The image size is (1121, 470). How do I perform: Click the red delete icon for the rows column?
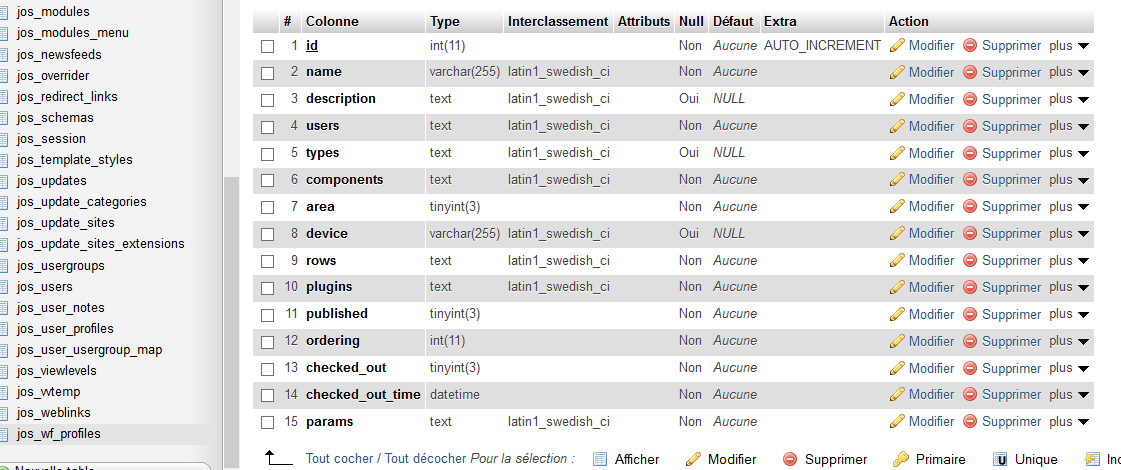(x=970, y=260)
